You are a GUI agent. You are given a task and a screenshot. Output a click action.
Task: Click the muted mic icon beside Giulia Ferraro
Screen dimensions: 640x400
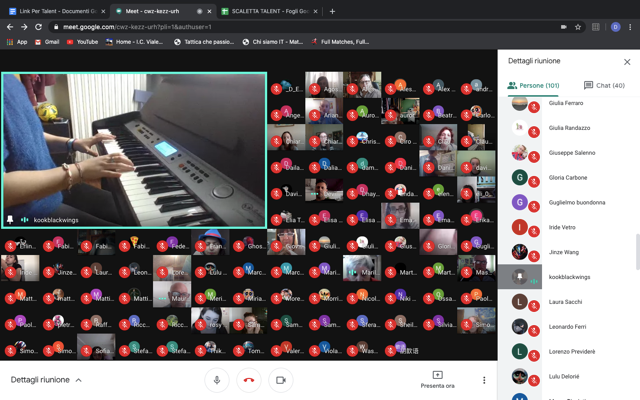[x=534, y=105]
